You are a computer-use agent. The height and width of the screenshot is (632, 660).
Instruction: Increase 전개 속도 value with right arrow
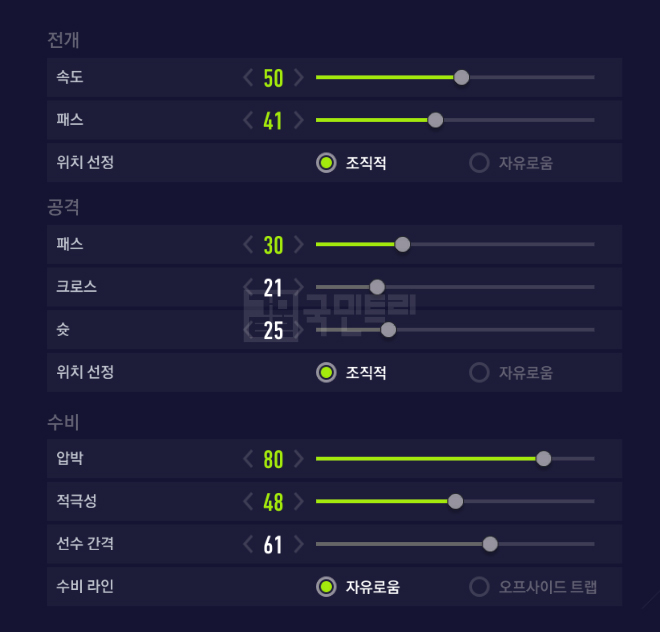[x=298, y=78]
